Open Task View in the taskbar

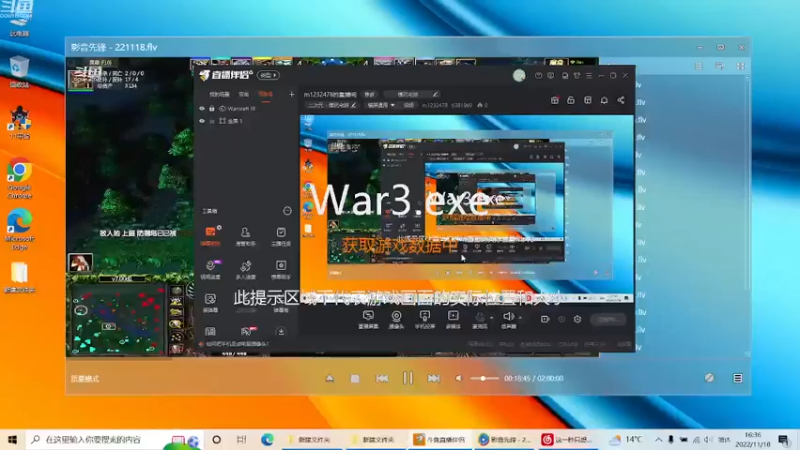[241, 439]
